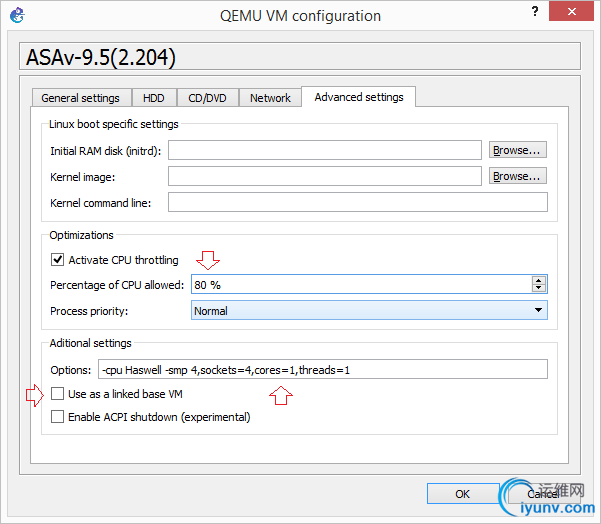The width and height of the screenshot is (601, 524).
Task: Enable Use as a linked base VM
Action: (57, 394)
